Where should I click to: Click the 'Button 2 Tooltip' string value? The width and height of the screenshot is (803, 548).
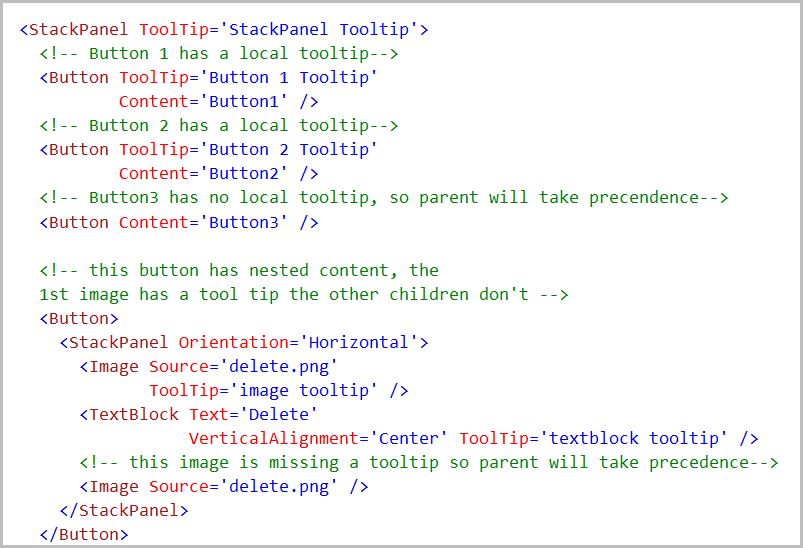point(288,150)
